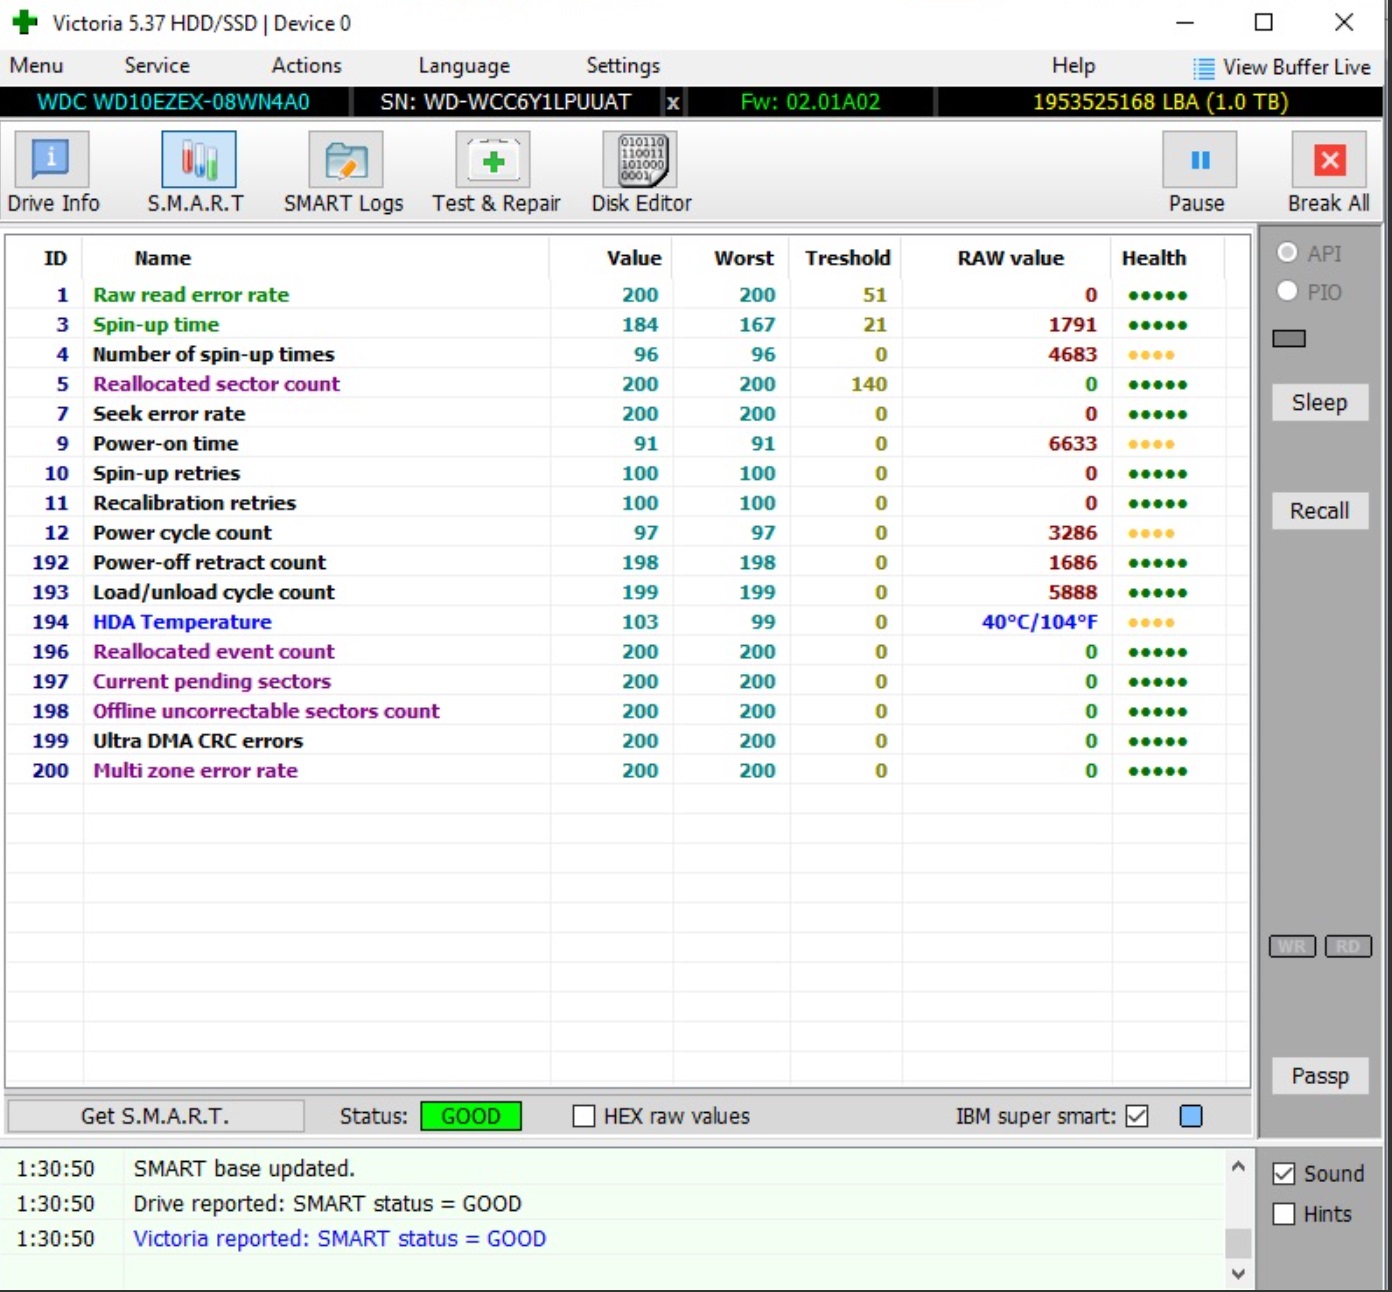This screenshot has height=1292, width=1392.
Task: Disable the Sound checkbox
Action: tap(1284, 1174)
